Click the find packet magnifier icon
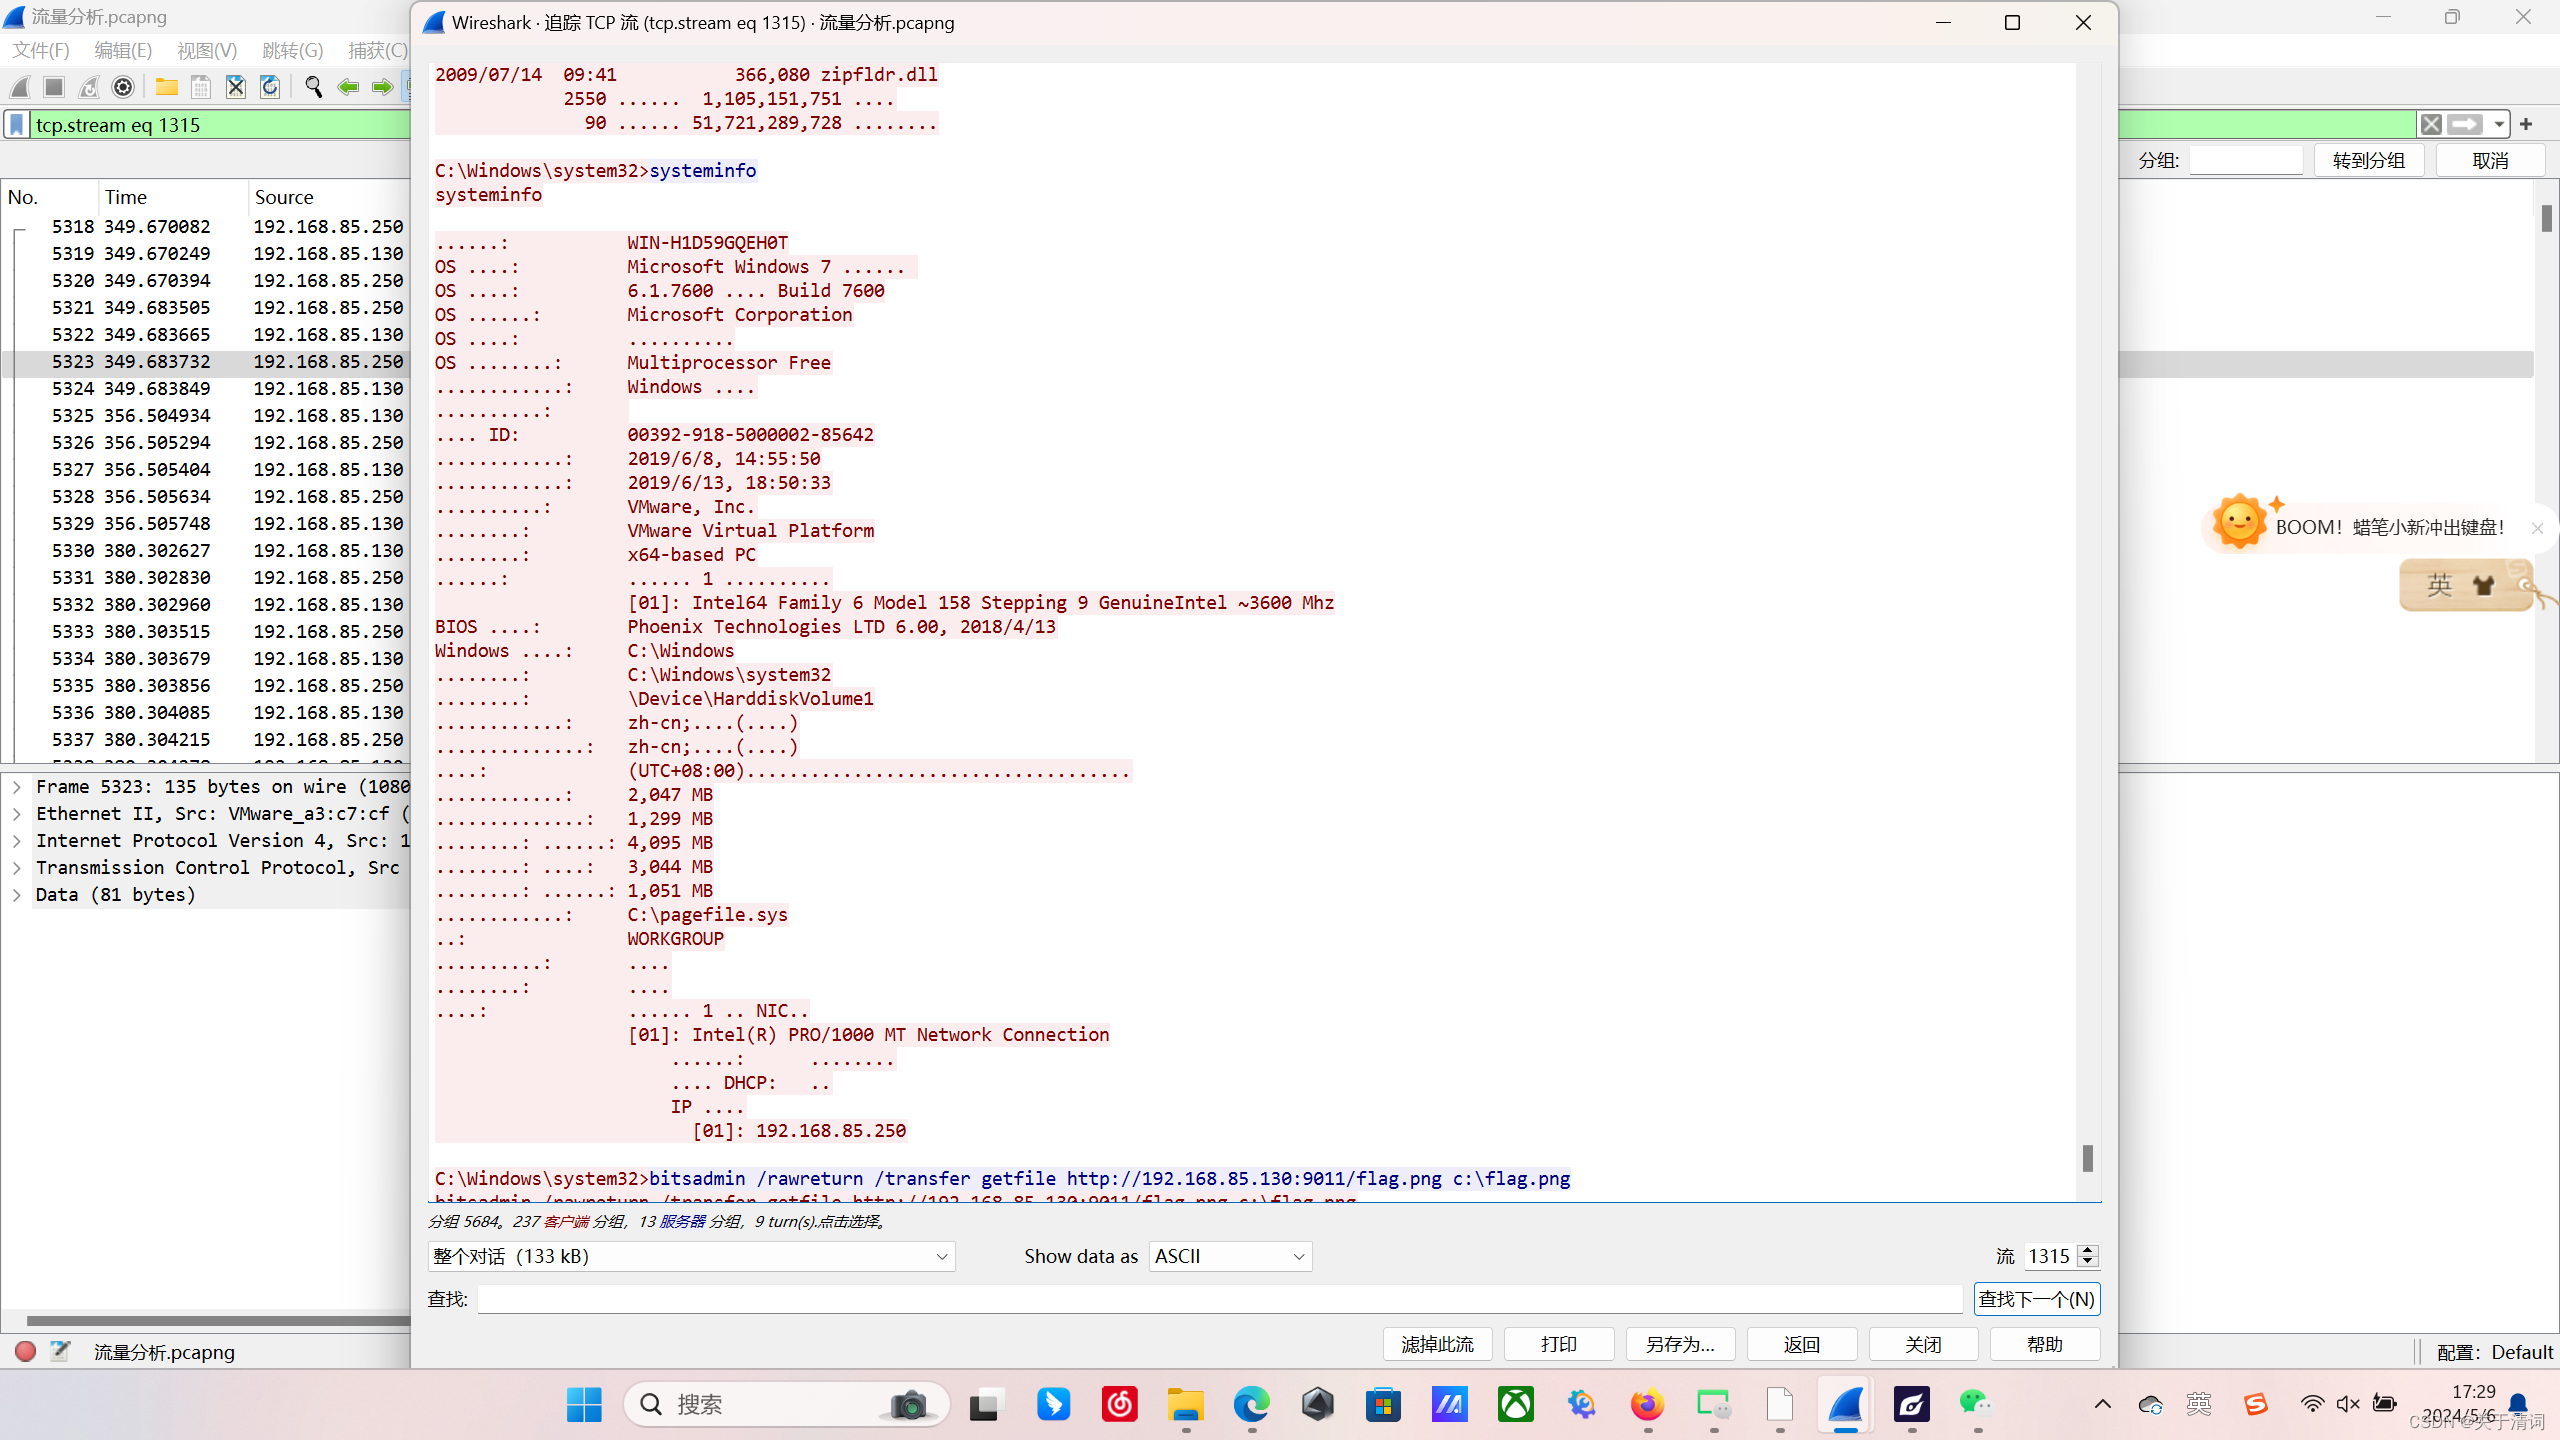The height and width of the screenshot is (1440, 2560). [313, 88]
